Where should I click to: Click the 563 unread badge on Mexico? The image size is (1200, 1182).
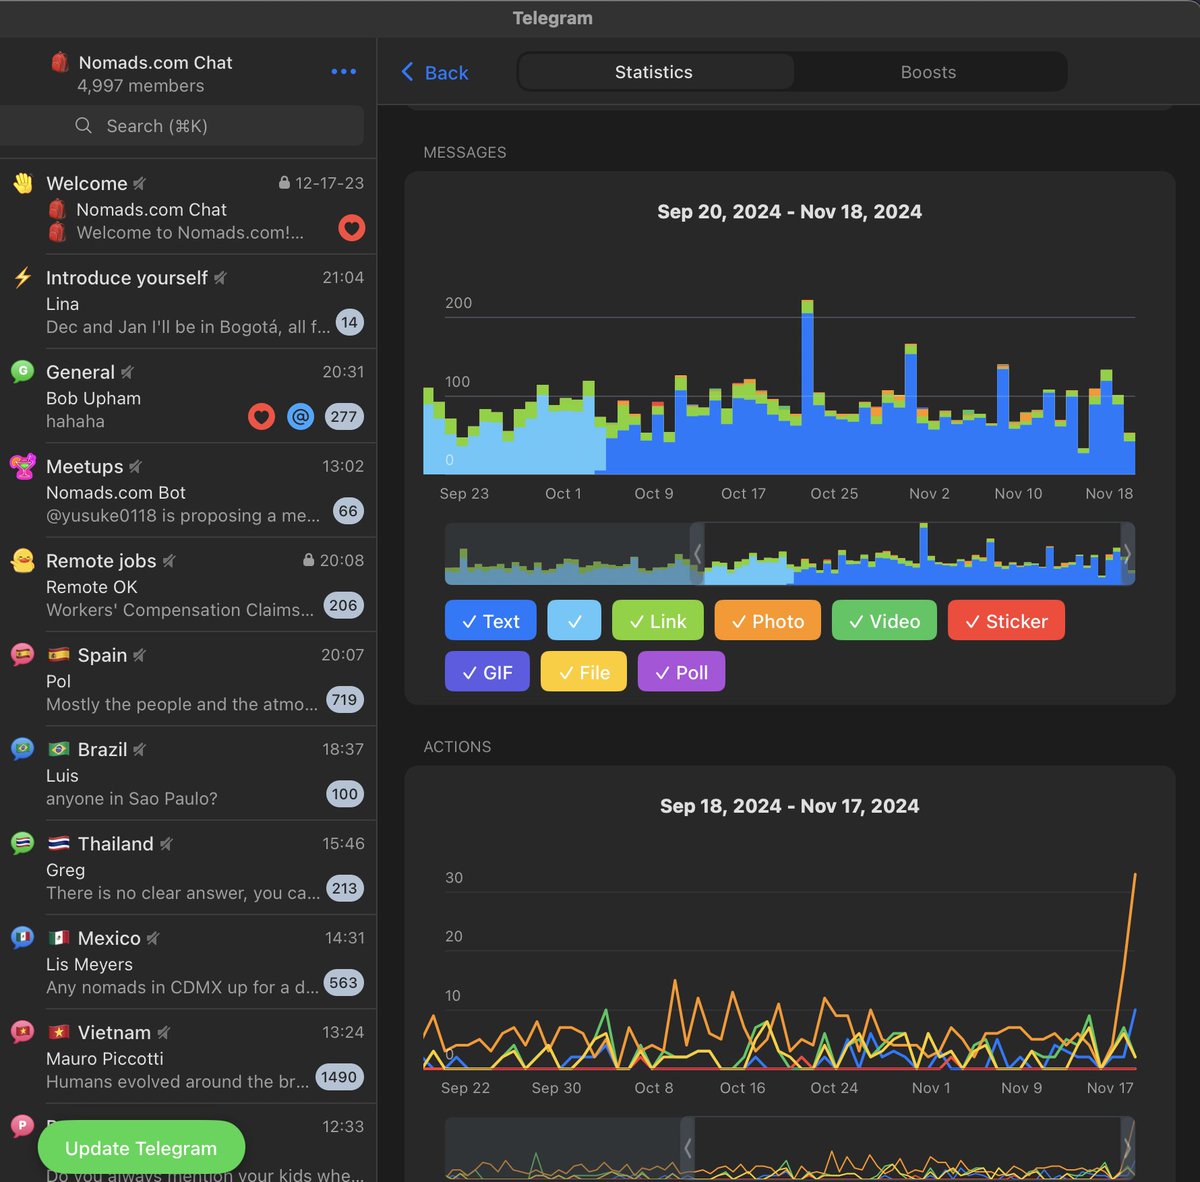[x=344, y=983]
